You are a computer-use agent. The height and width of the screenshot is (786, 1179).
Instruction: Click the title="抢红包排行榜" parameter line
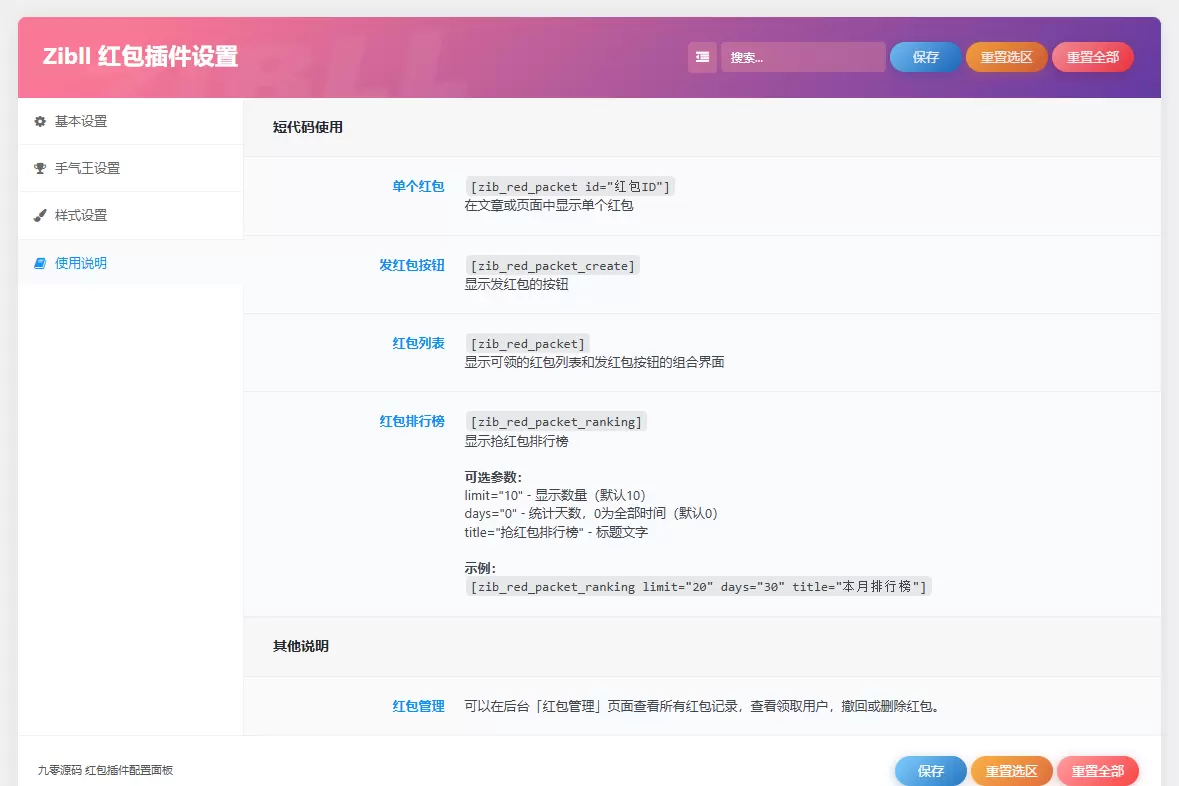556,532
